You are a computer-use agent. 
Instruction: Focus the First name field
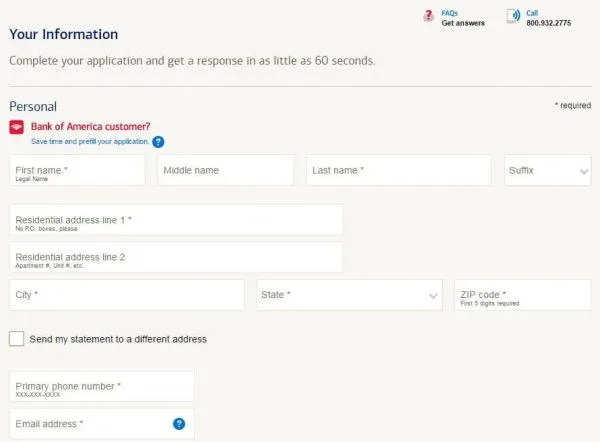pos(78,171)
